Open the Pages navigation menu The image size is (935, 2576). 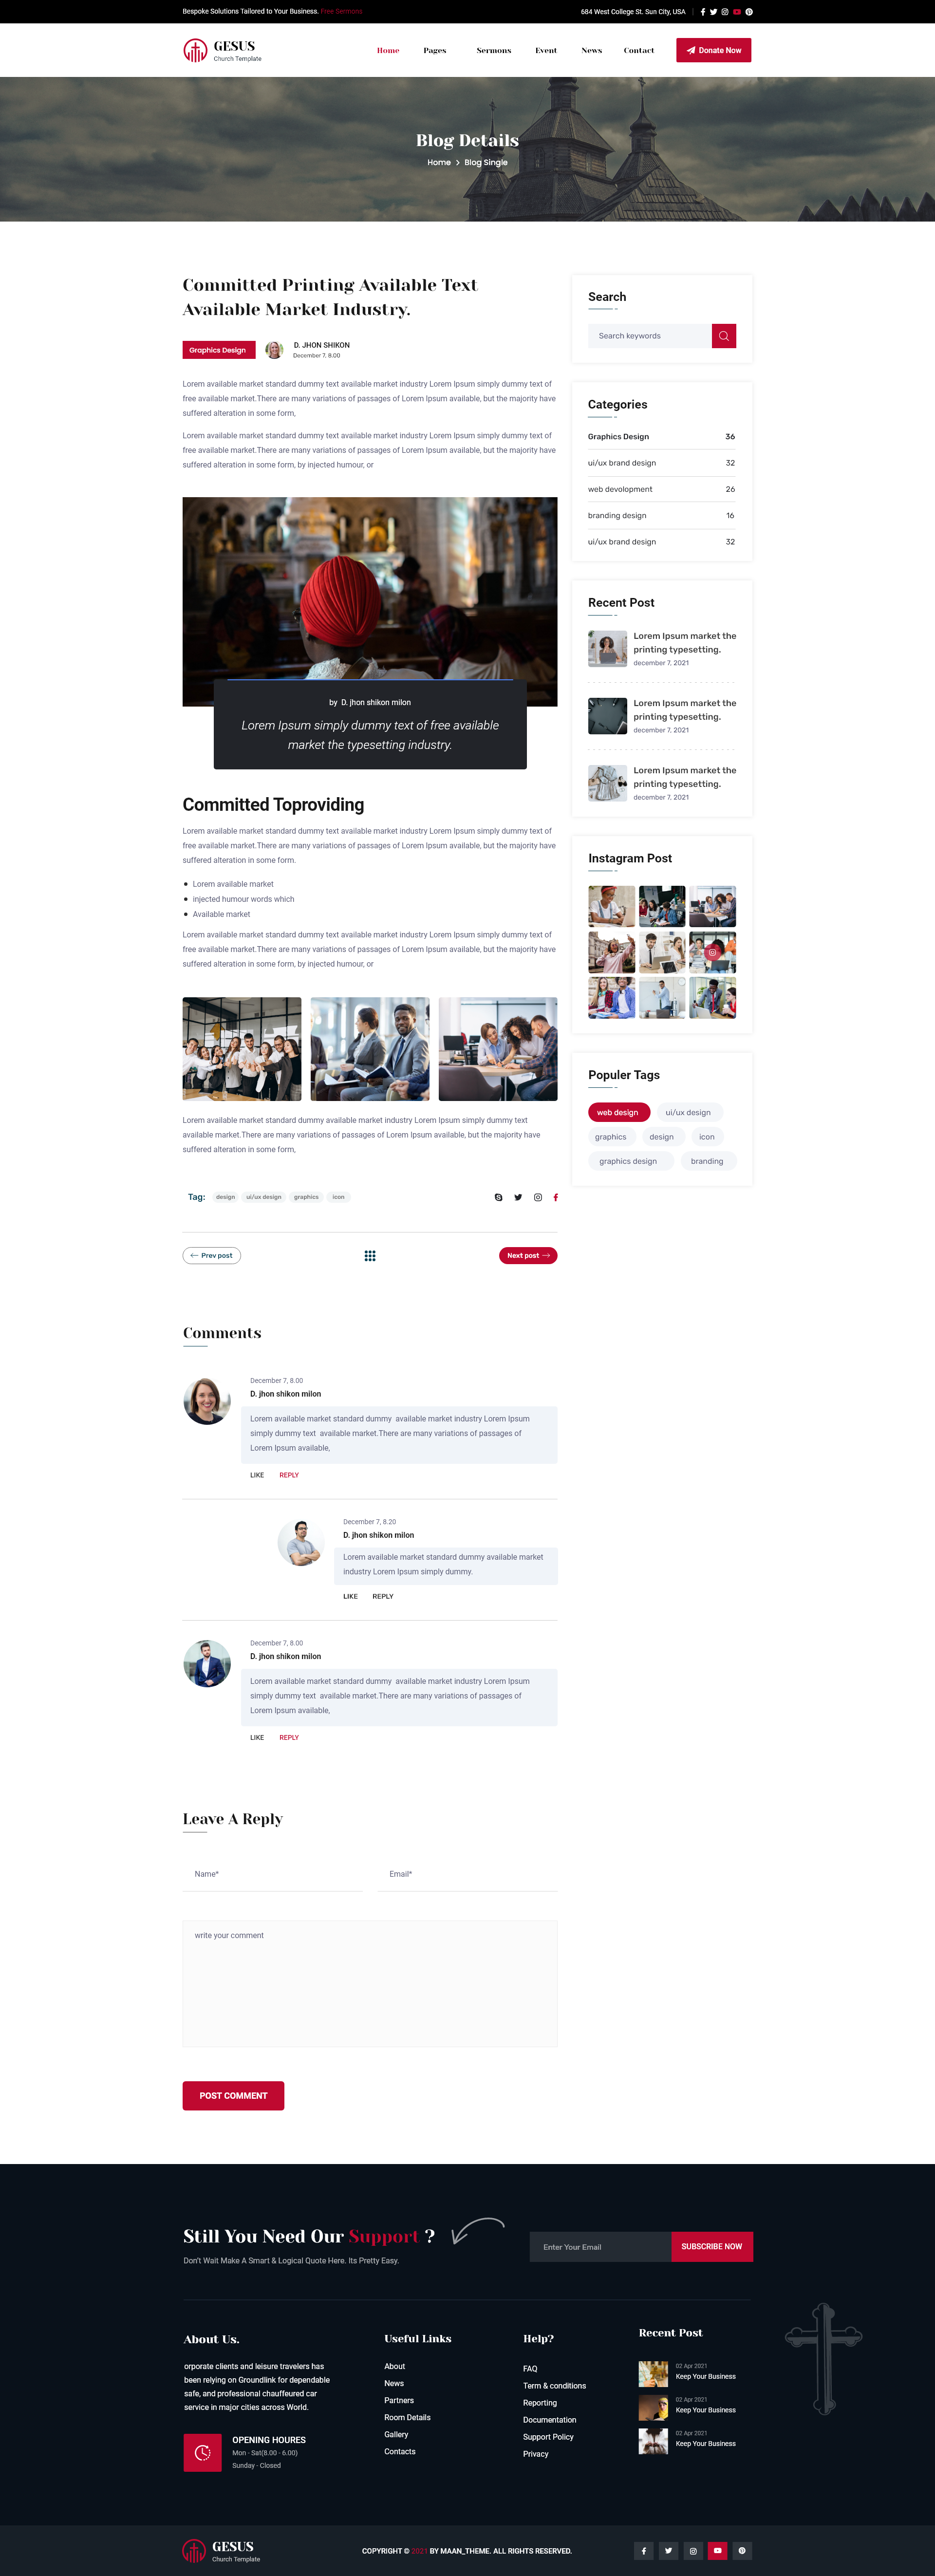click(x=435, y=50)
